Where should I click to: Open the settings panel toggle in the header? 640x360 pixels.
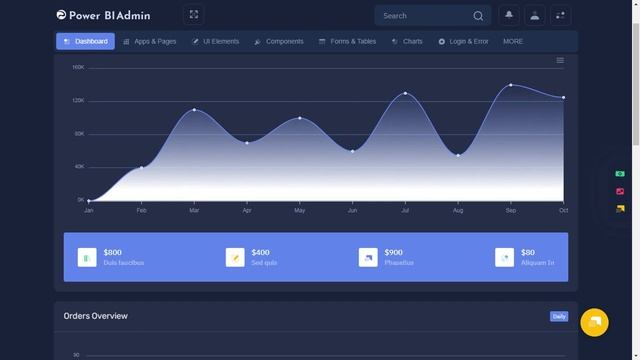point(560,16)
